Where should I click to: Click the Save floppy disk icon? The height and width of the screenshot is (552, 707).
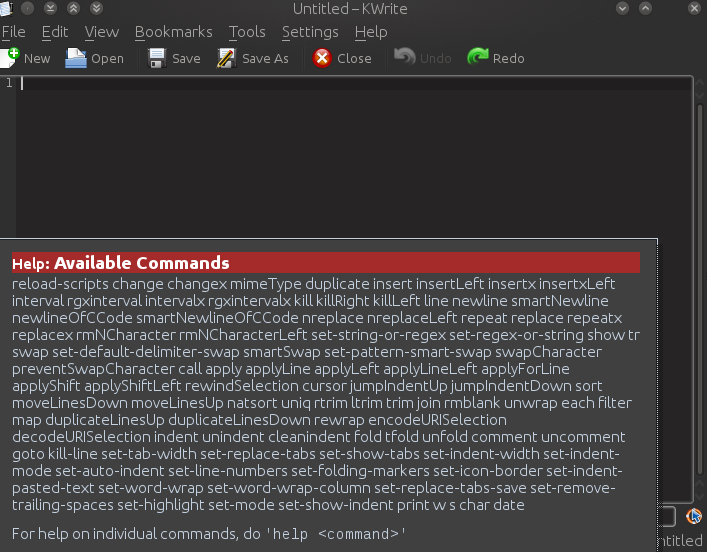[x=157, y=58]
